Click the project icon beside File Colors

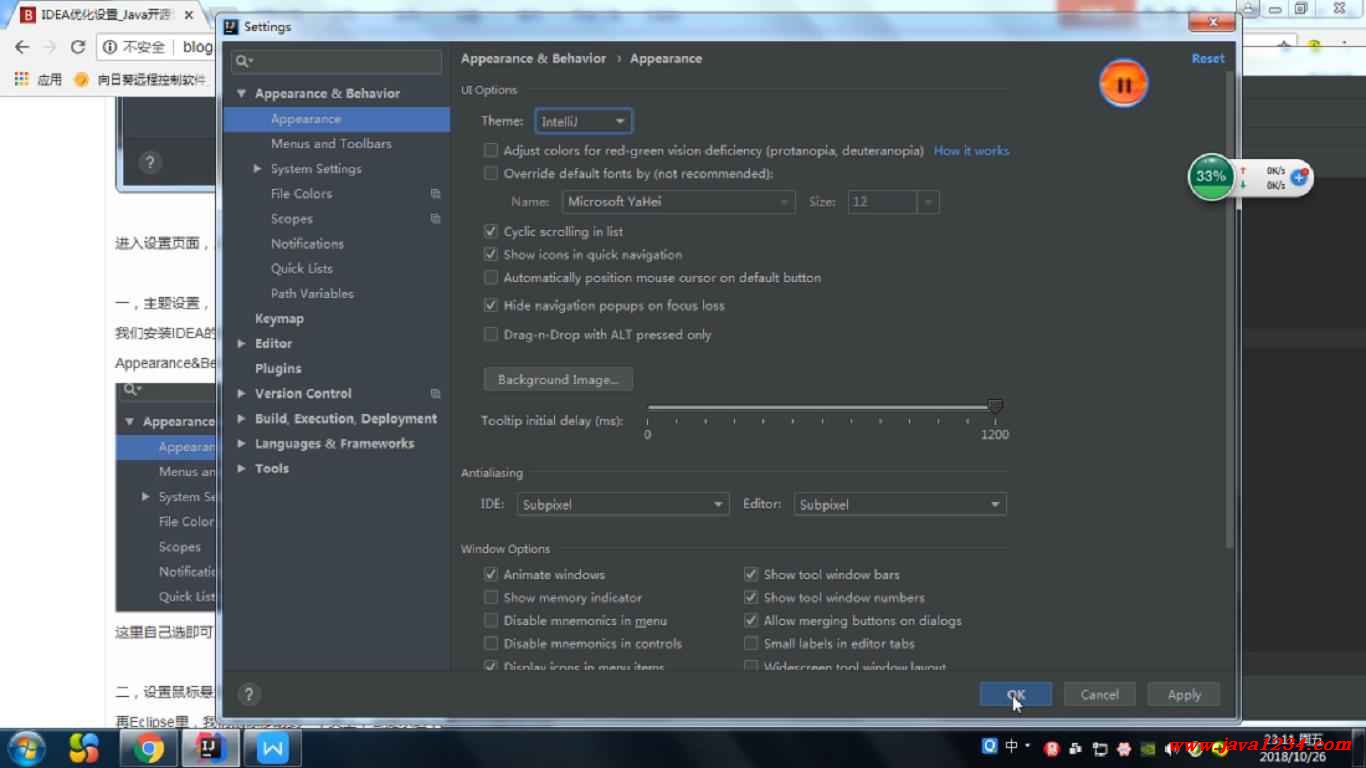pos(435,194)
